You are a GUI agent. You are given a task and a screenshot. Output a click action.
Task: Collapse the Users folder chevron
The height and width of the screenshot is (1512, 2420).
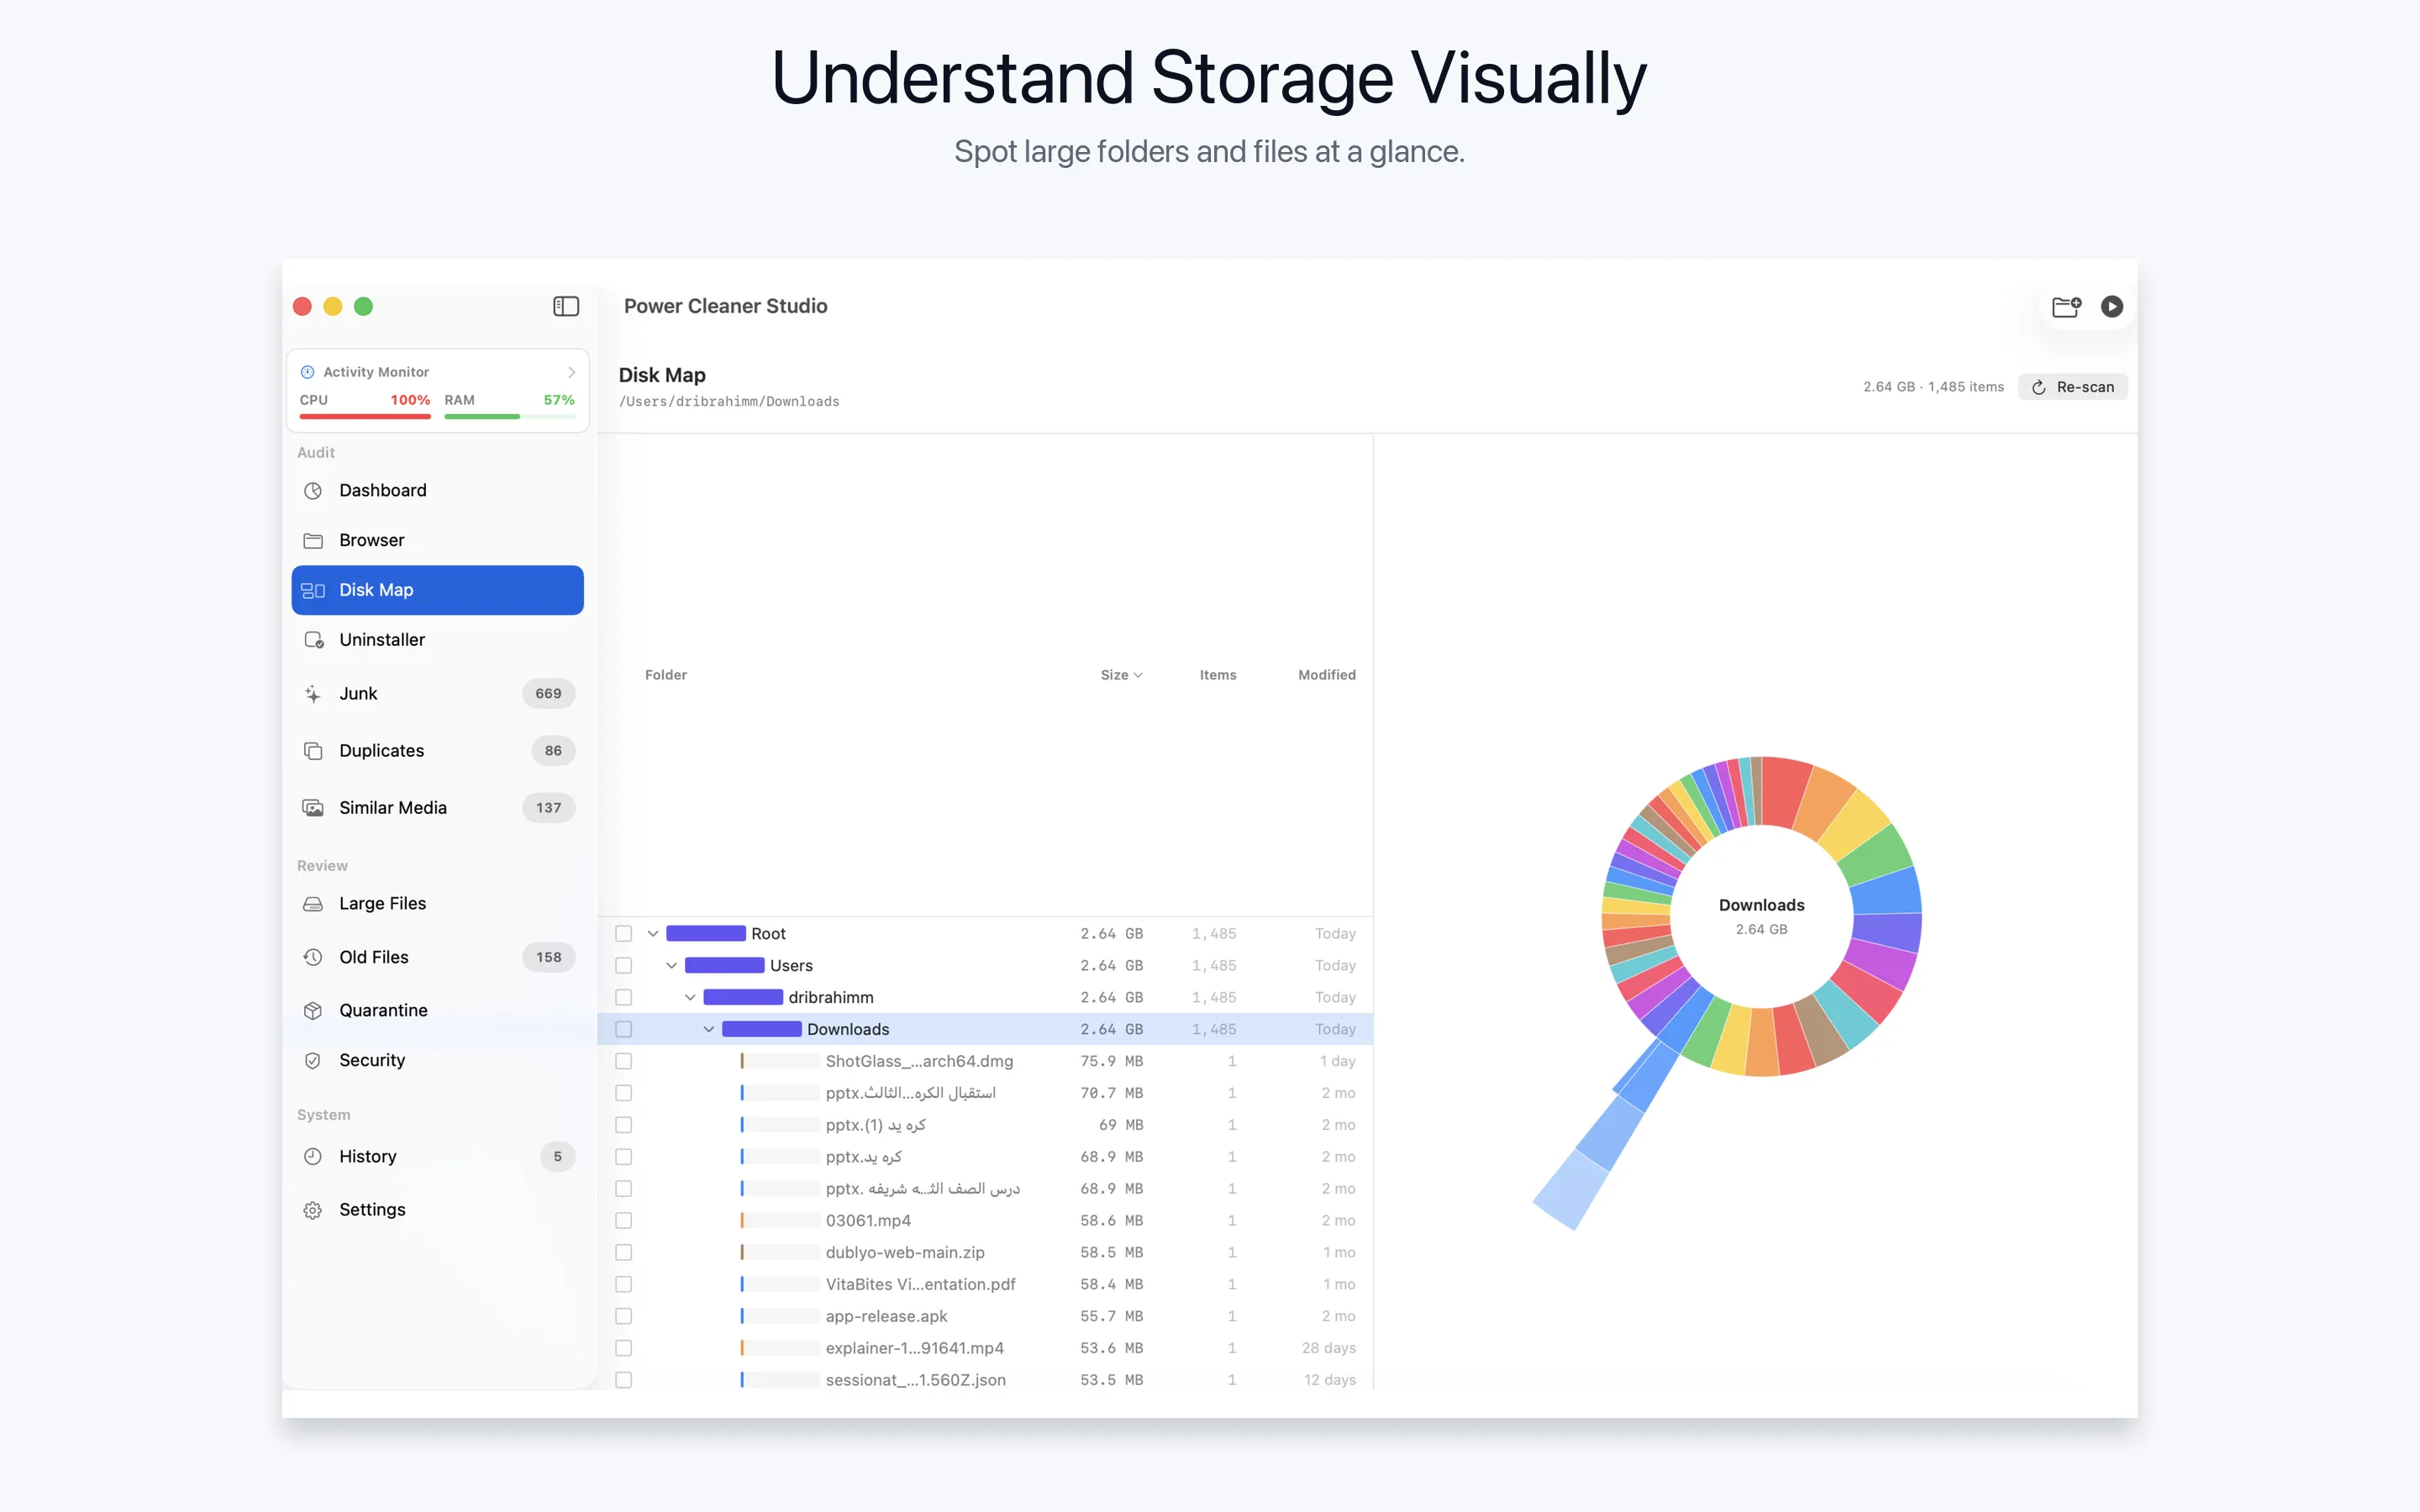pos(672,965)
